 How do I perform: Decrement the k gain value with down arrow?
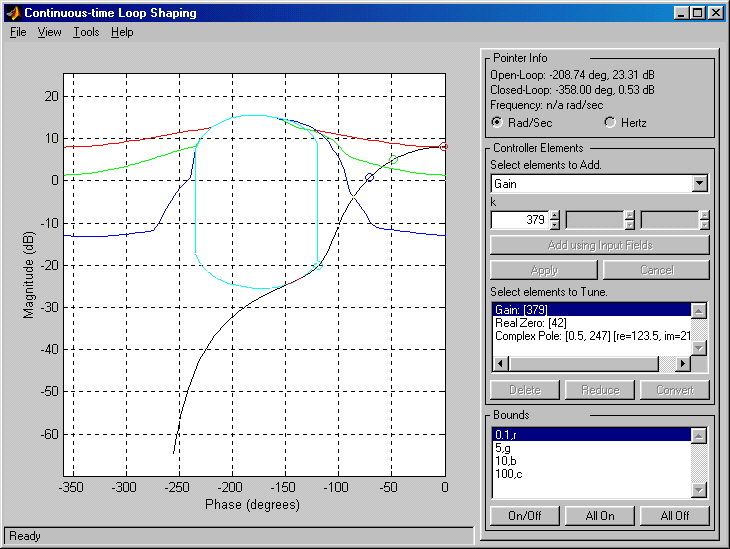click(x=553, y=224)
